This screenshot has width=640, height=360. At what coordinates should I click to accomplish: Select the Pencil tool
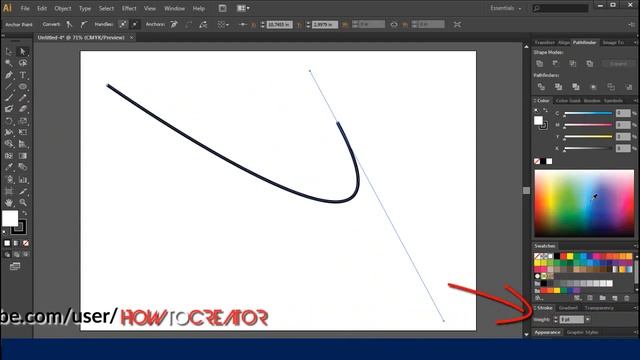(23, 98)
